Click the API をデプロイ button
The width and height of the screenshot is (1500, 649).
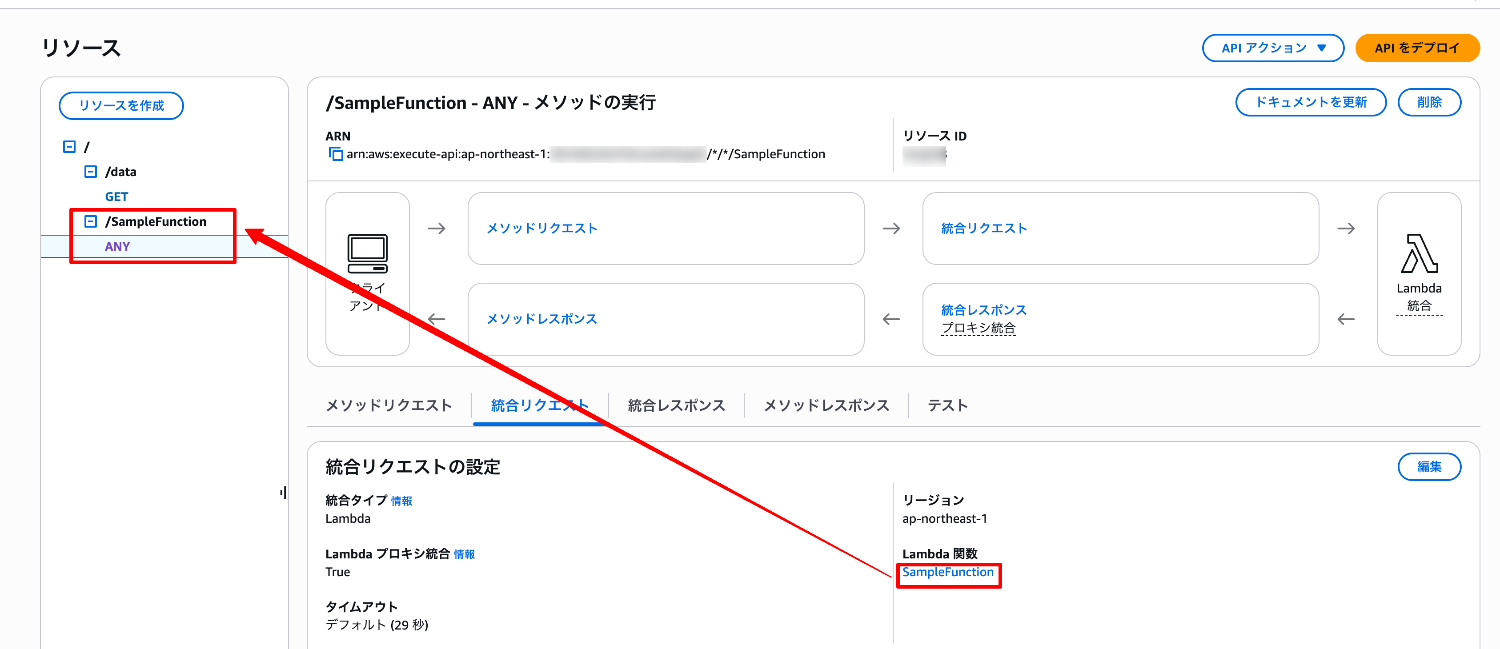(x=1417, y=48)
